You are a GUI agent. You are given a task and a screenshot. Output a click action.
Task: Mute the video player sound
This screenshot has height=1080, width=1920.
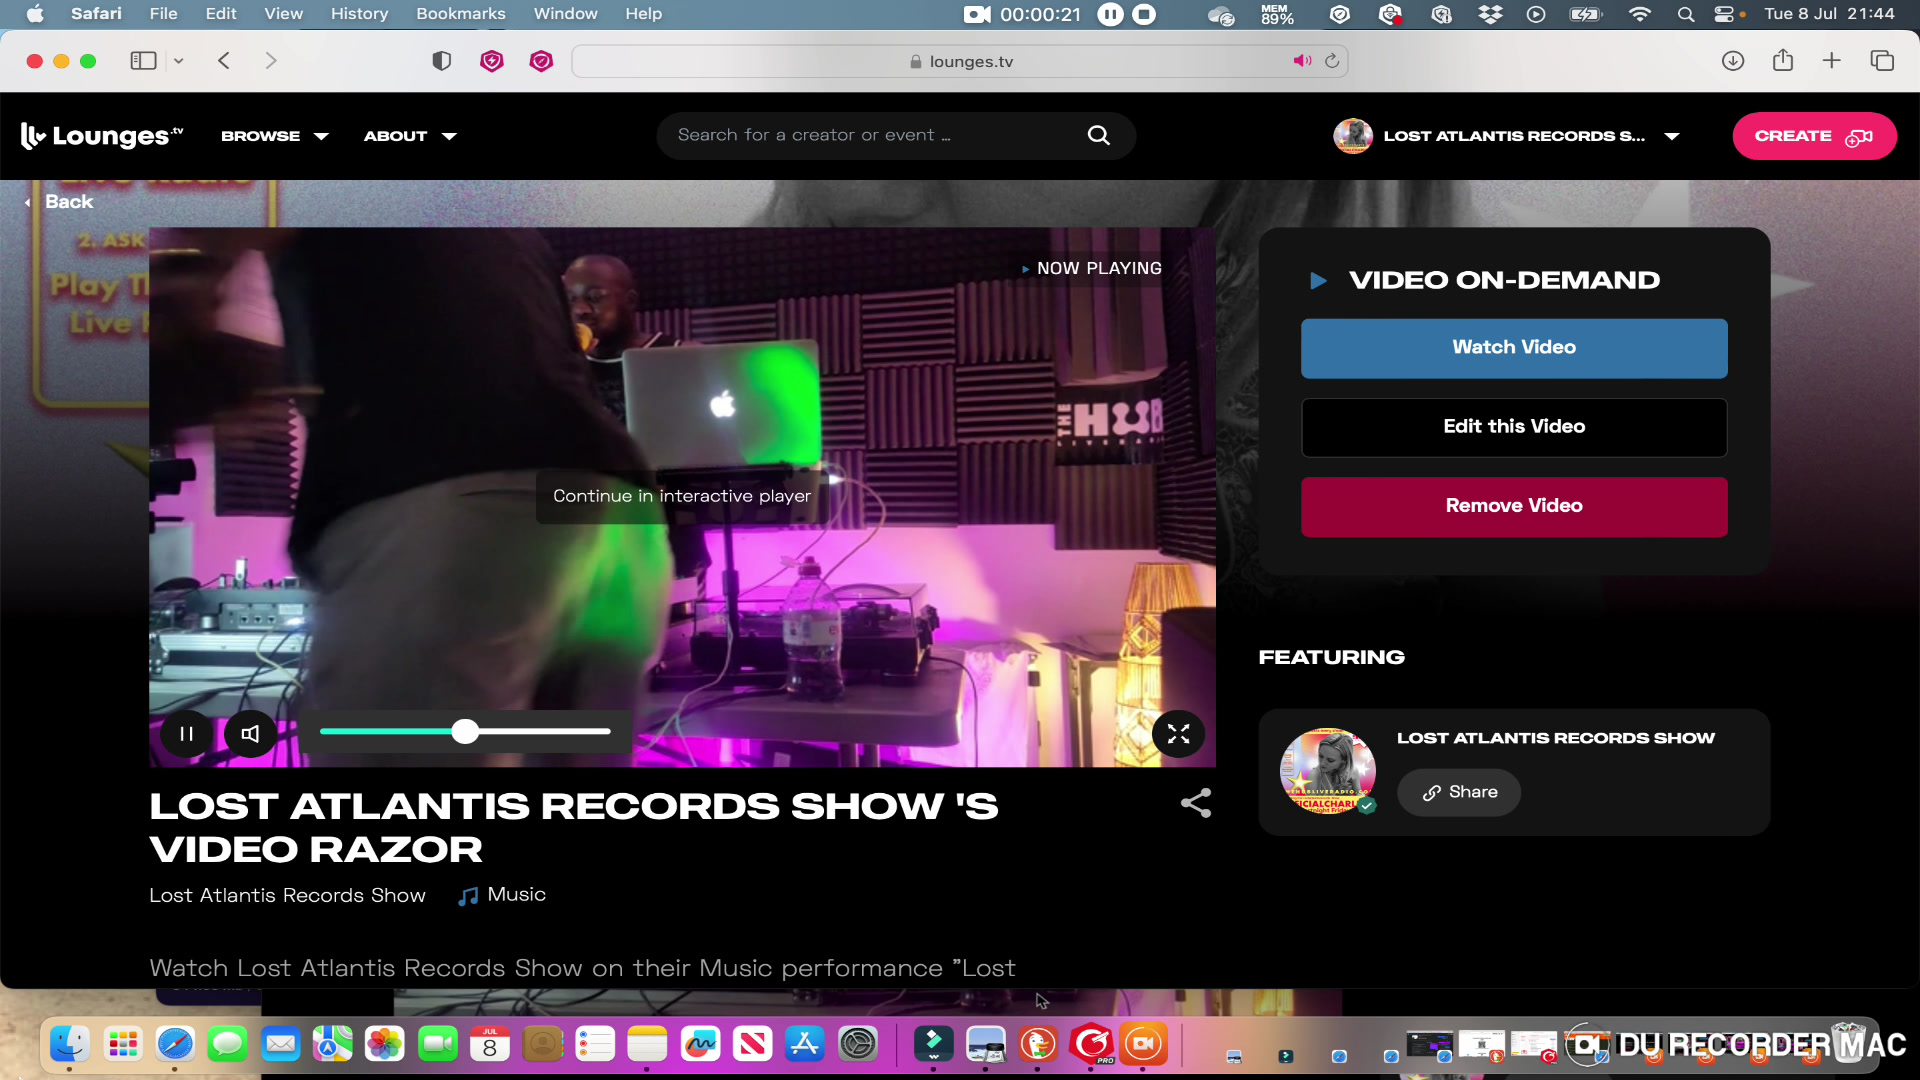point(250,734)
